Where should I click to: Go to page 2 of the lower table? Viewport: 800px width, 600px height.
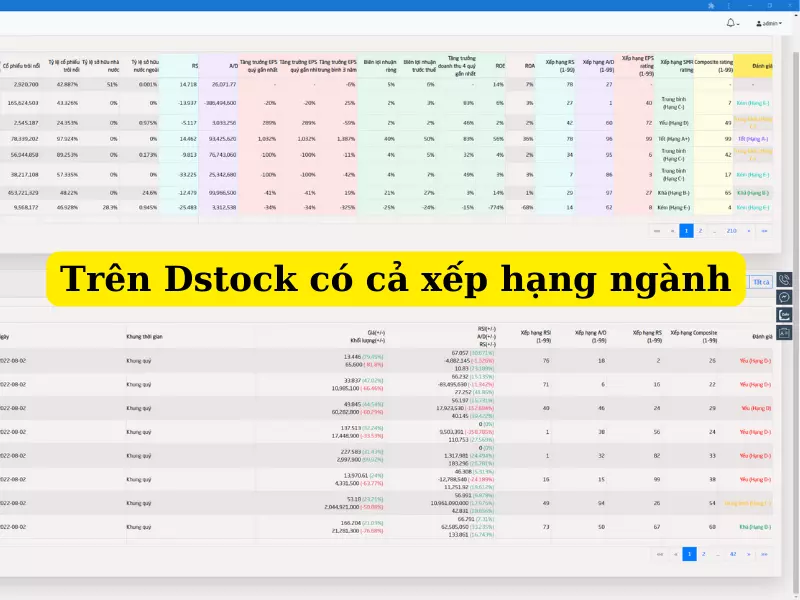tap(704, 554)
